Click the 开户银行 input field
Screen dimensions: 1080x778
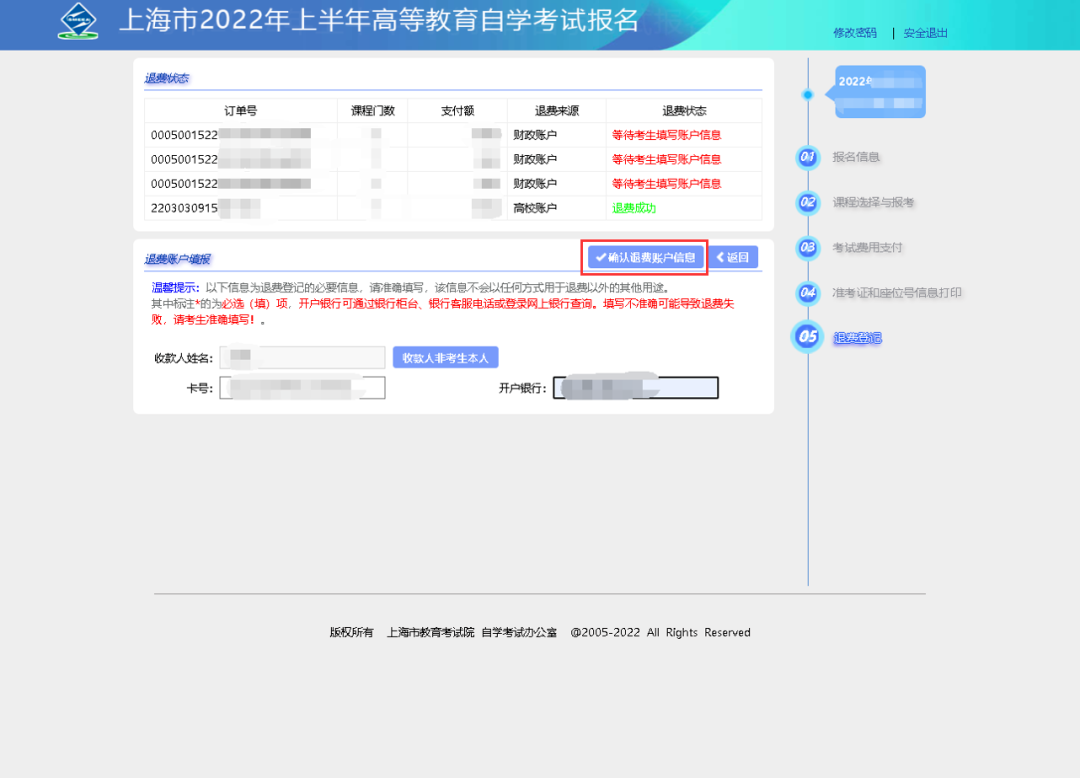(636, 387)
